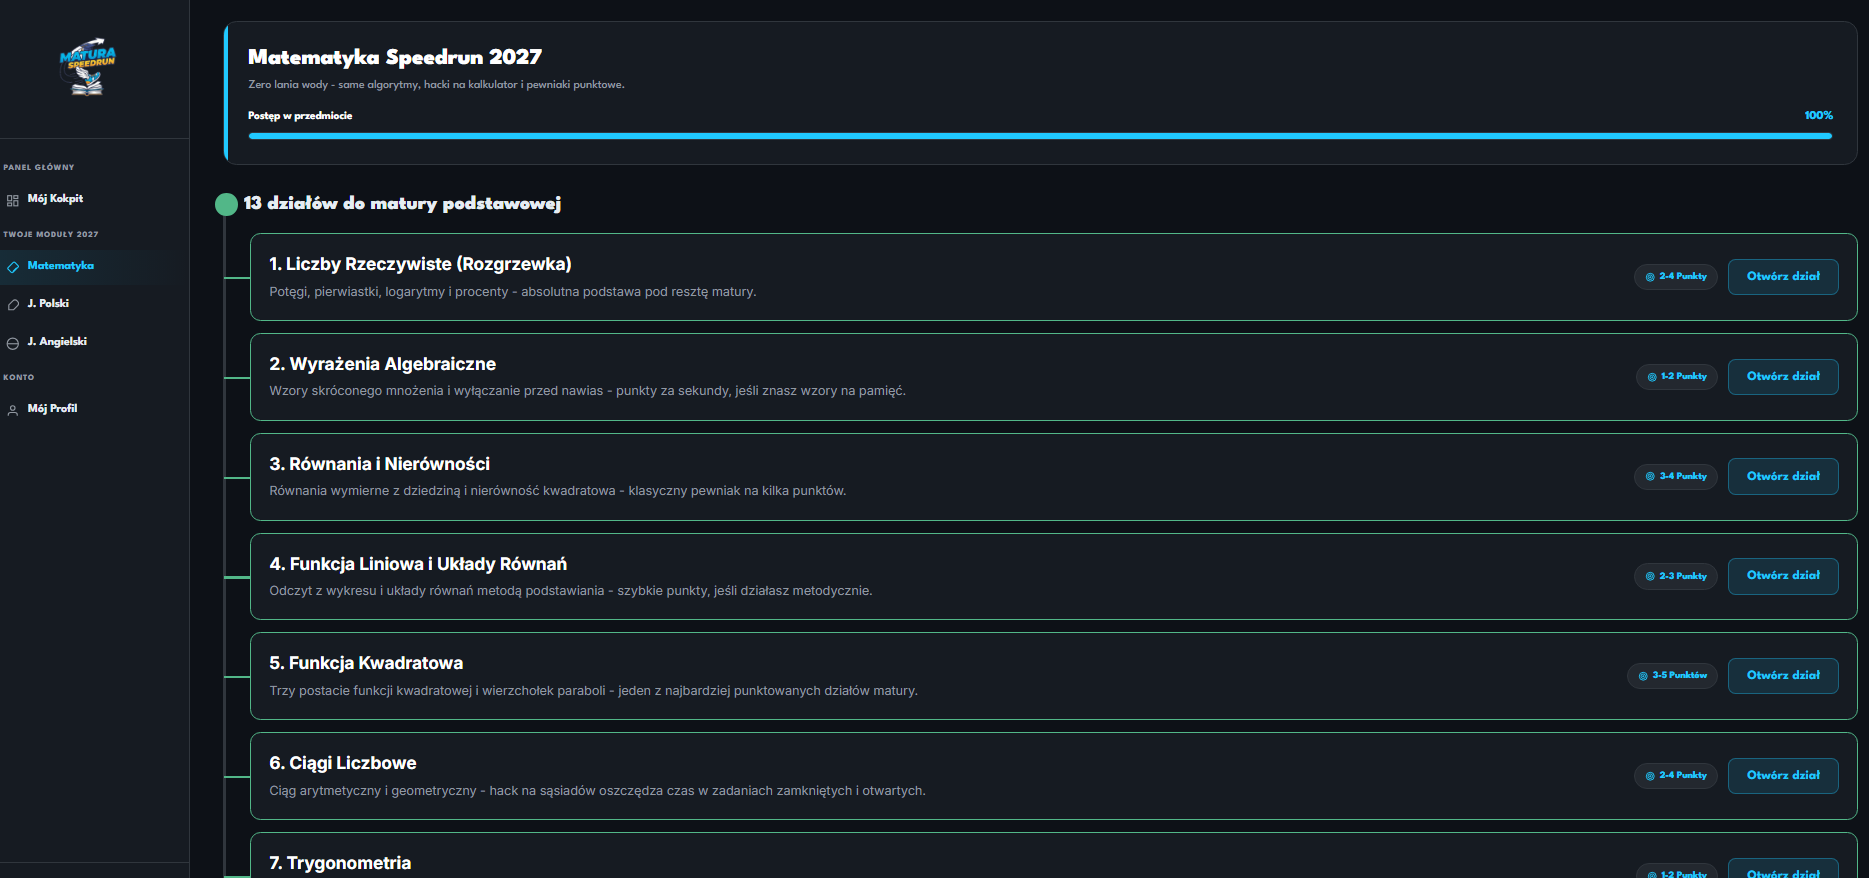Image resolution: width=1869 pixels, height=878 pixels.
Task: Click the '7. Trygonometria' title
Action: 340,863
